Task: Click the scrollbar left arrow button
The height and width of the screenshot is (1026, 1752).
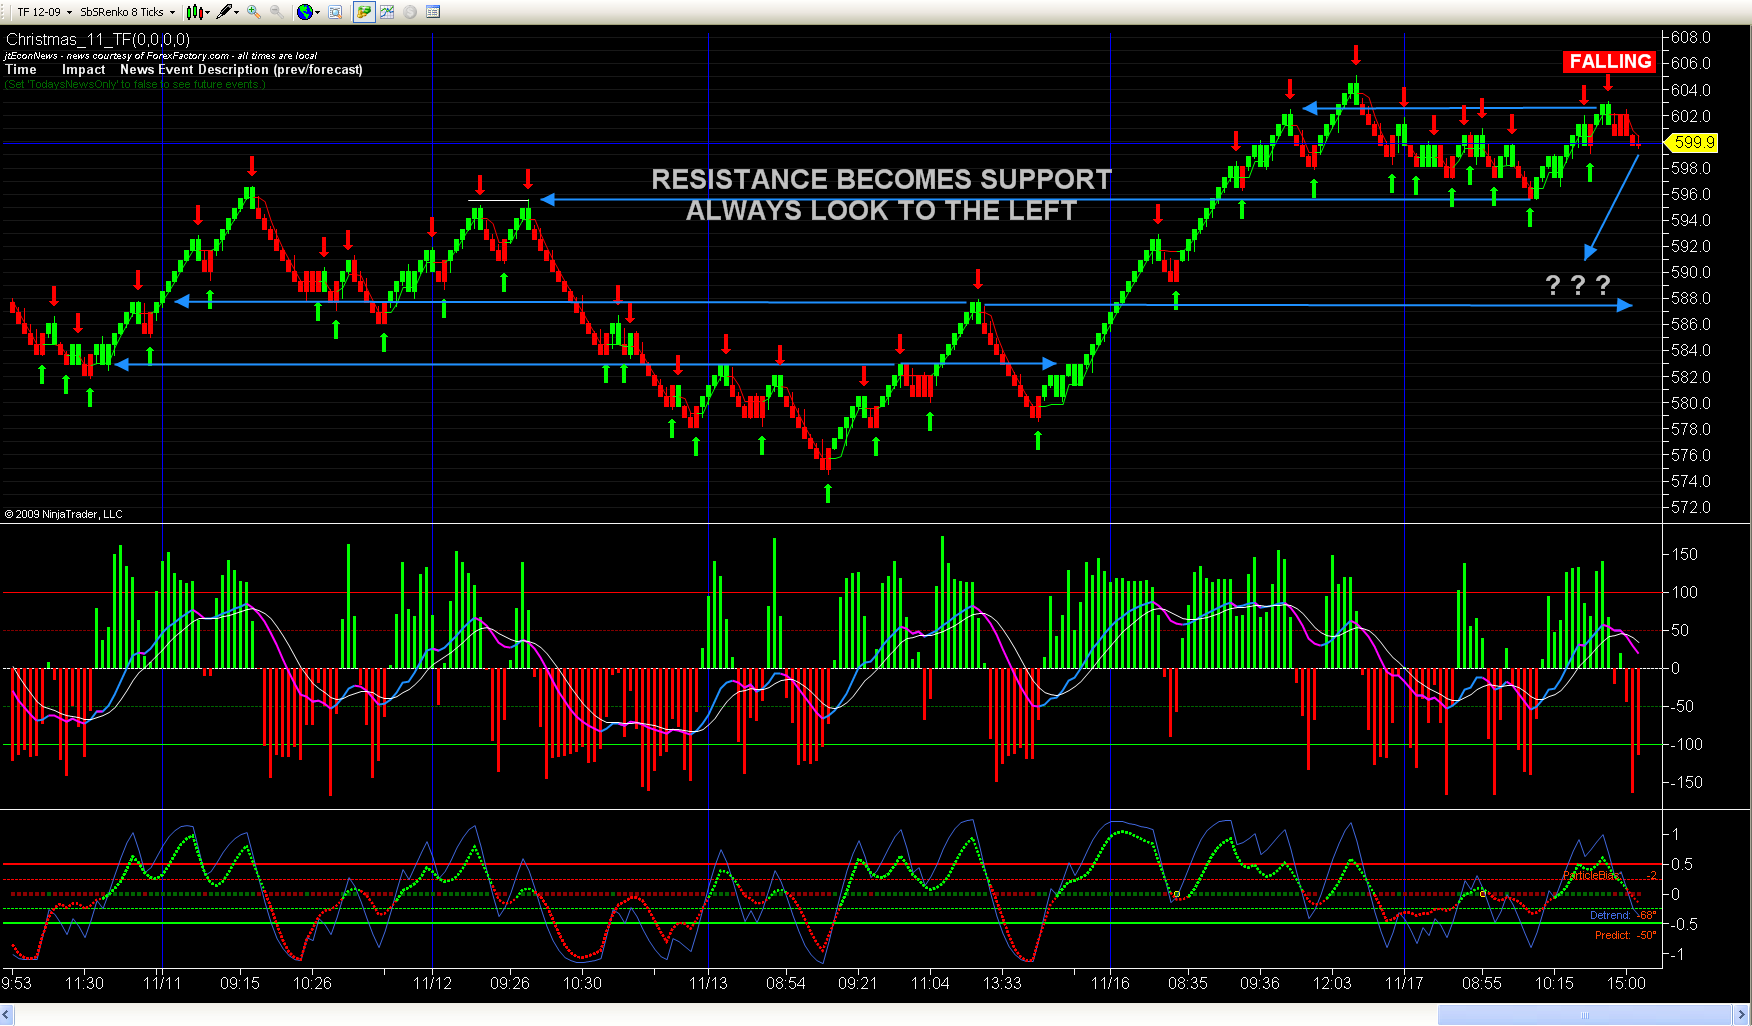Action: click(x=7, y=1015)
